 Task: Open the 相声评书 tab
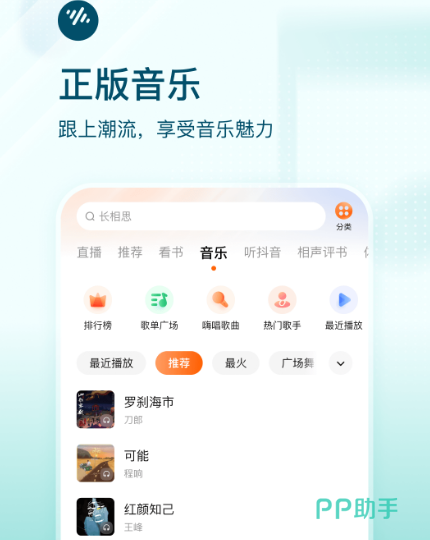click(x=322, y=252)
